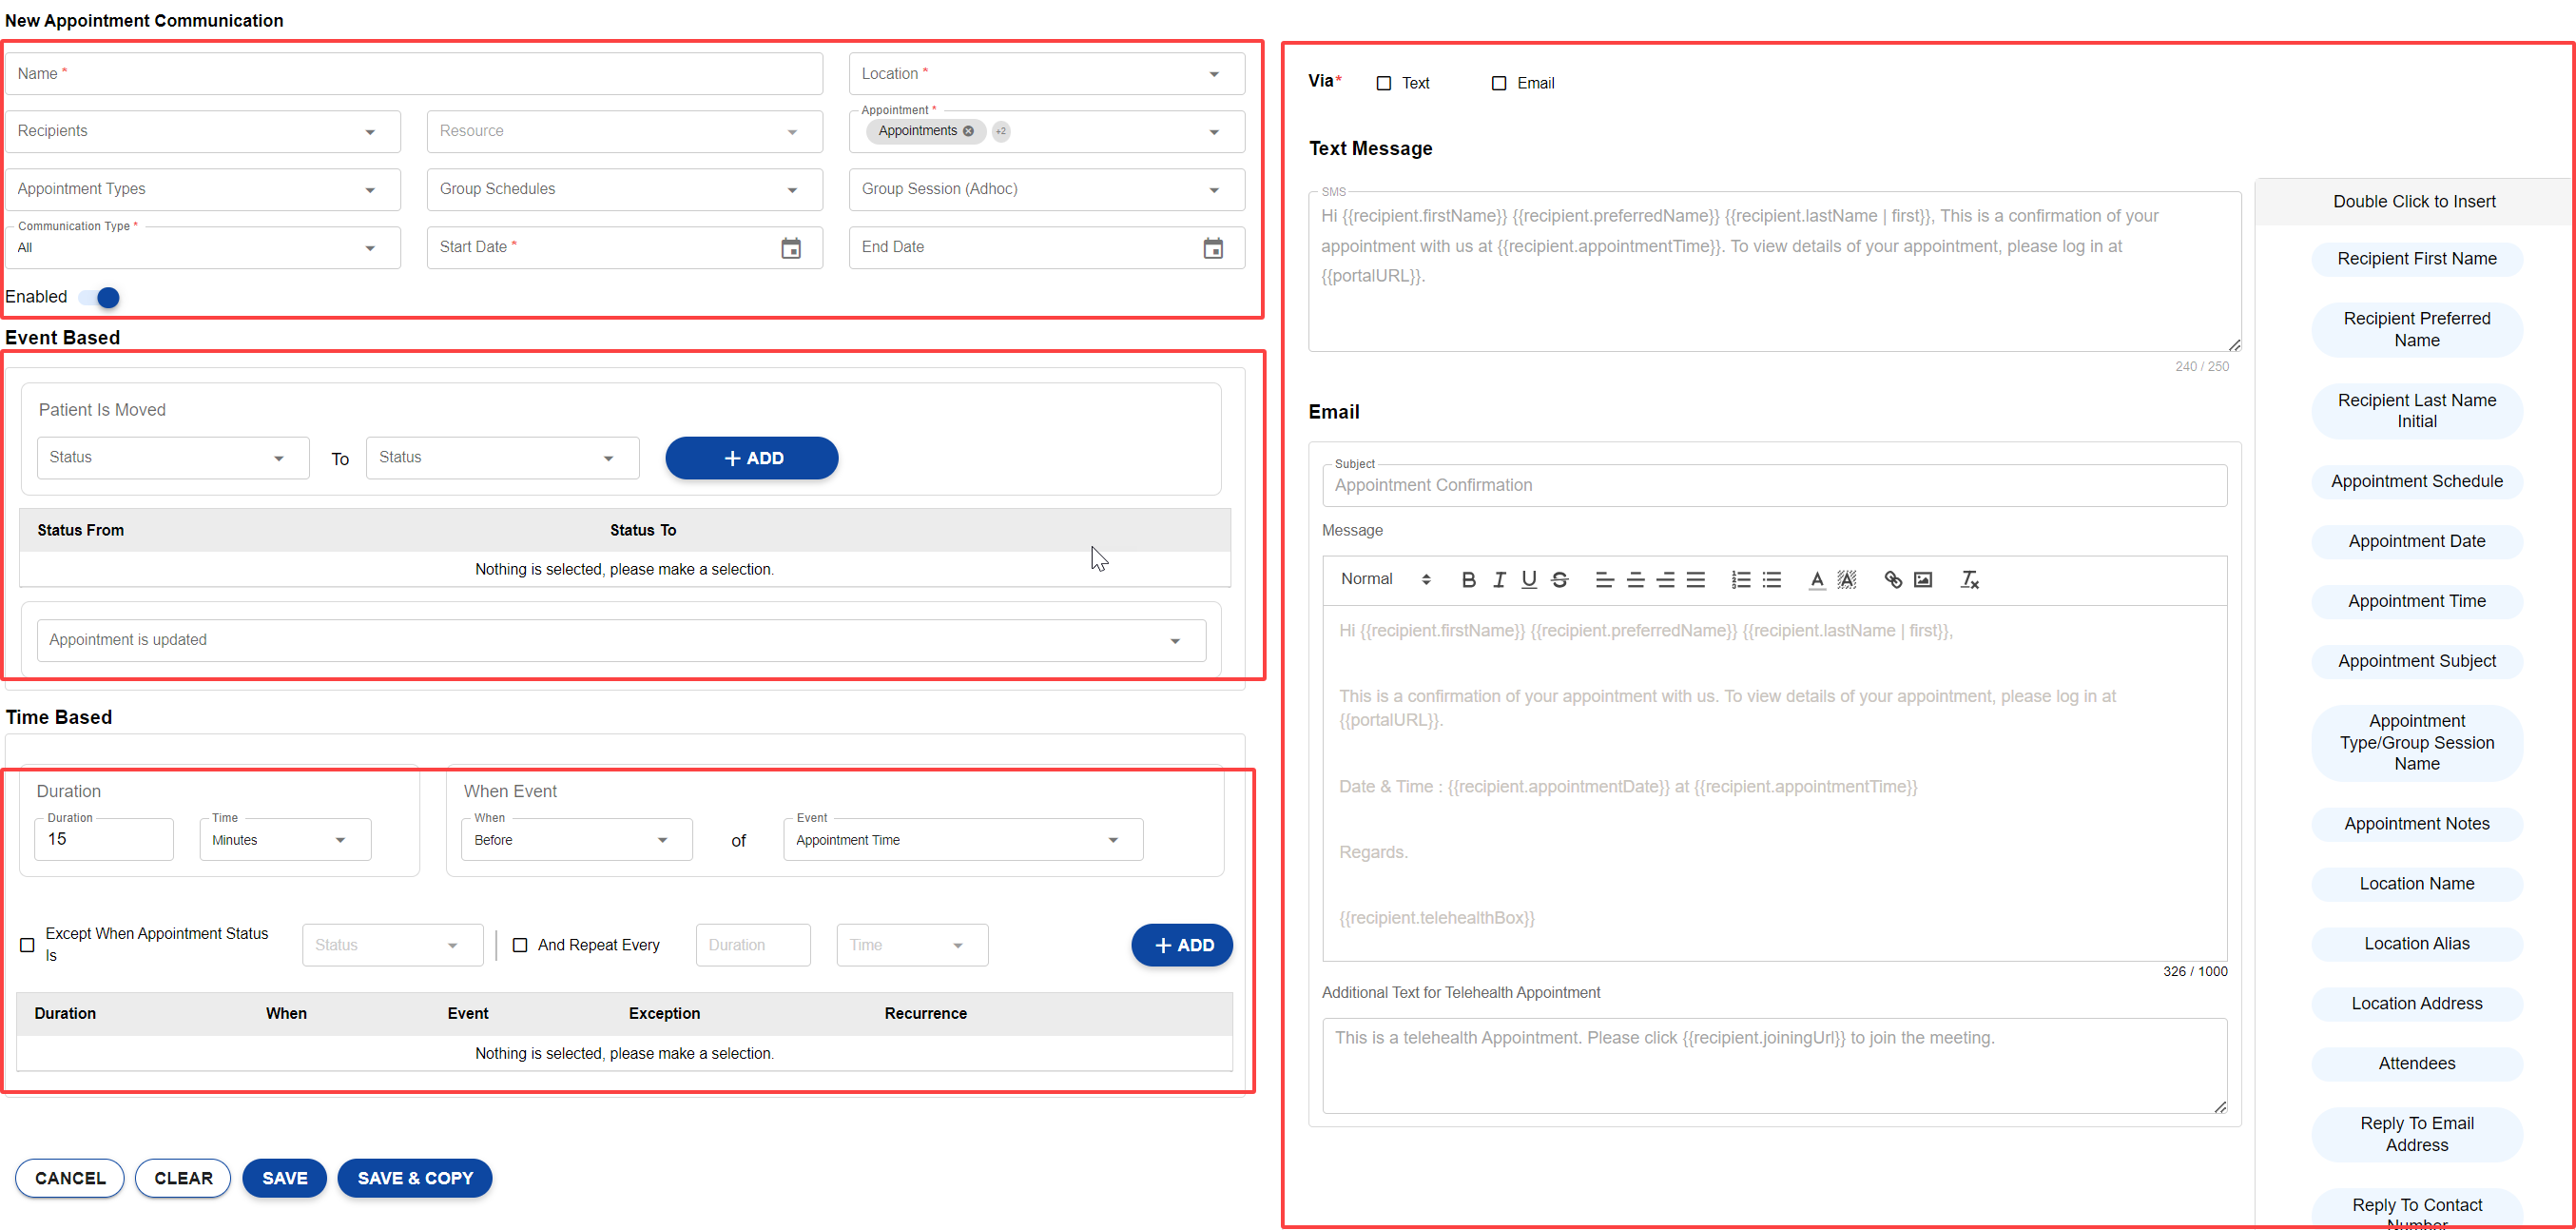Select the Appointment Date insert tag
The height and width of the screenshot is (1230, 2576).
(x=2415, y=541)
